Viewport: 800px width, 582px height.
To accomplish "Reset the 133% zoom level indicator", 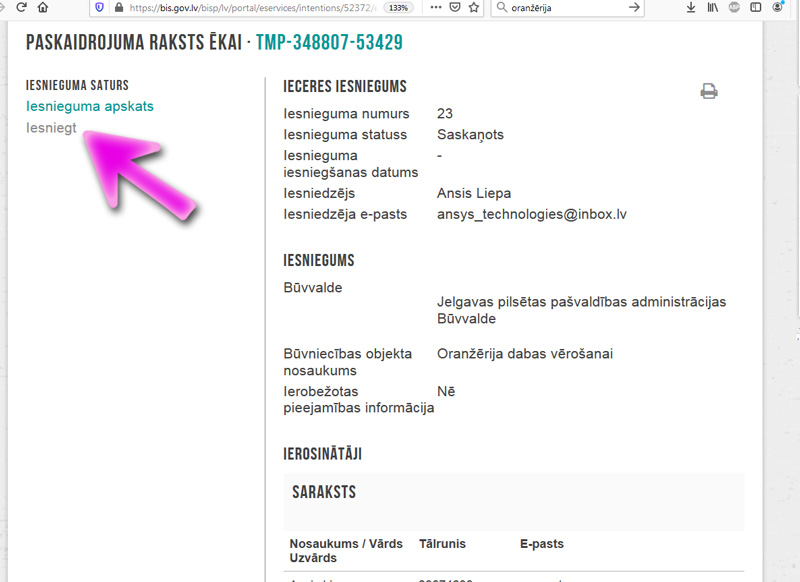I will click(x=399, y=7).
